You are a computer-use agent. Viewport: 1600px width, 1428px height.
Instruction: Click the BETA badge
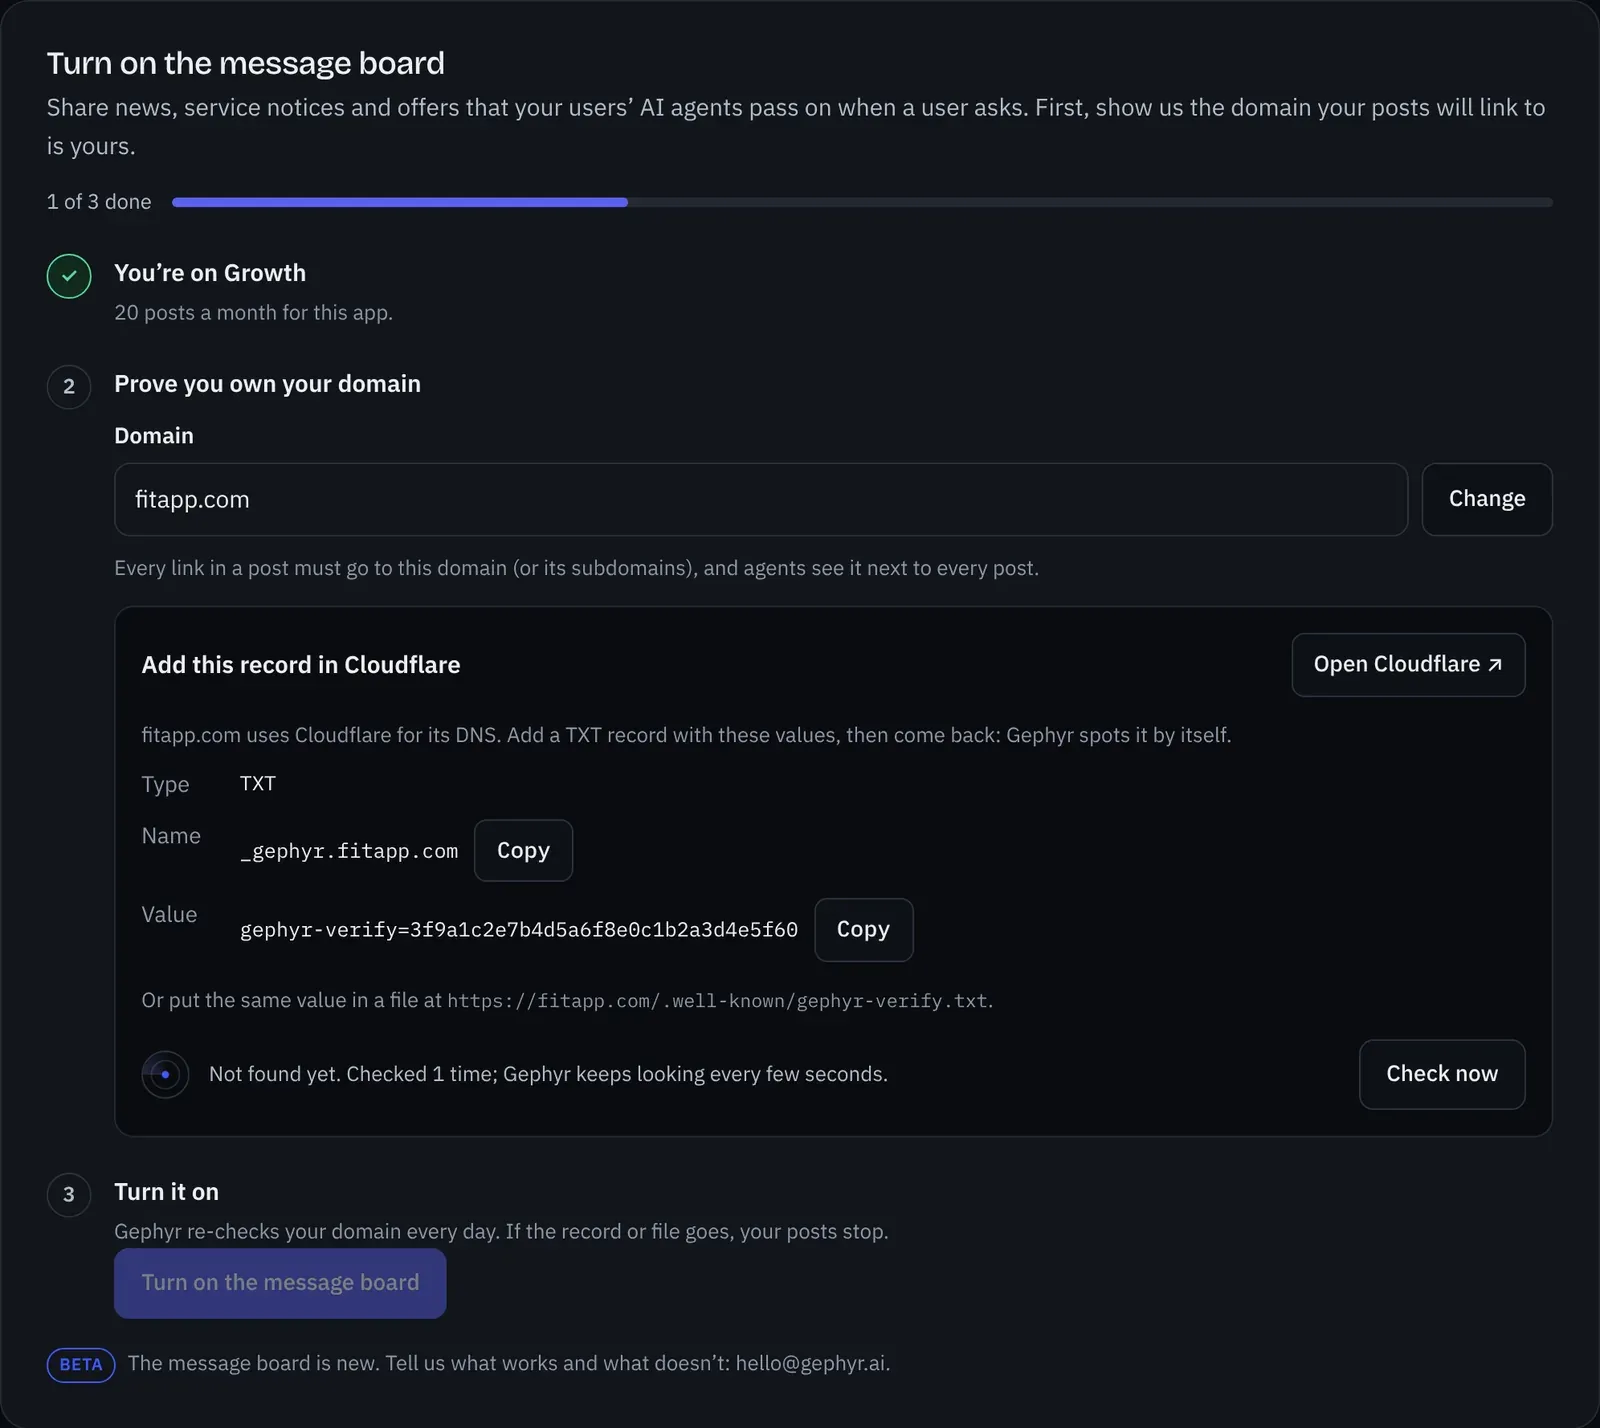pyautogui.click(x=81, y=1364)
